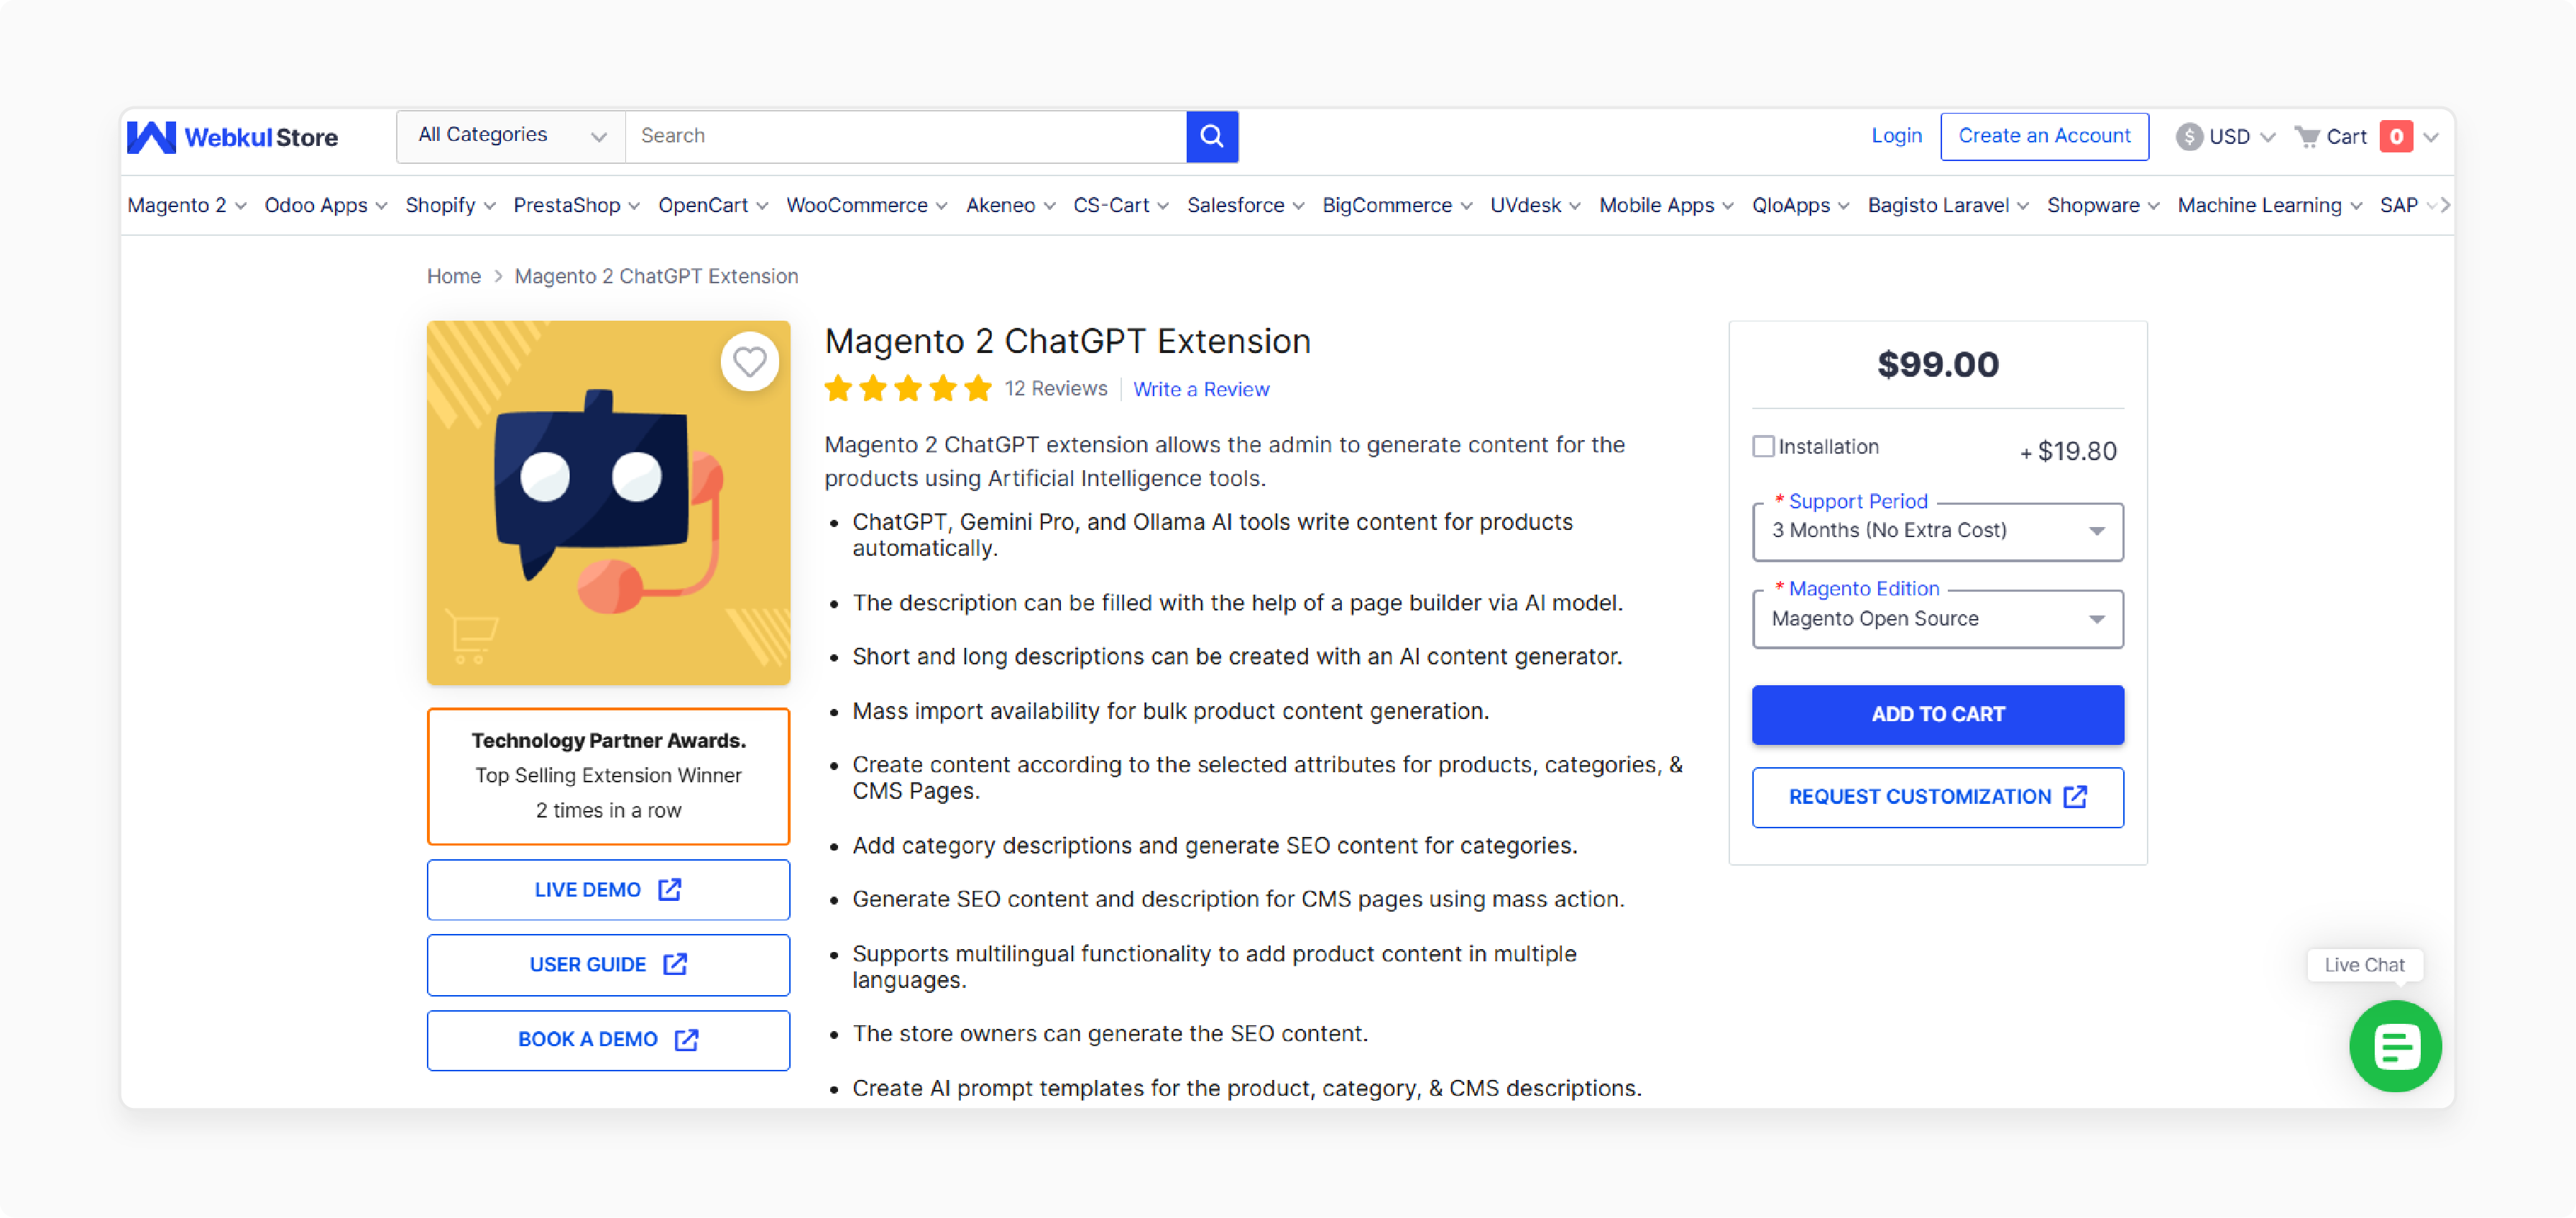Click the Home breadcrumb link
Viewport: 2576px width, 1218px height.
454,276
